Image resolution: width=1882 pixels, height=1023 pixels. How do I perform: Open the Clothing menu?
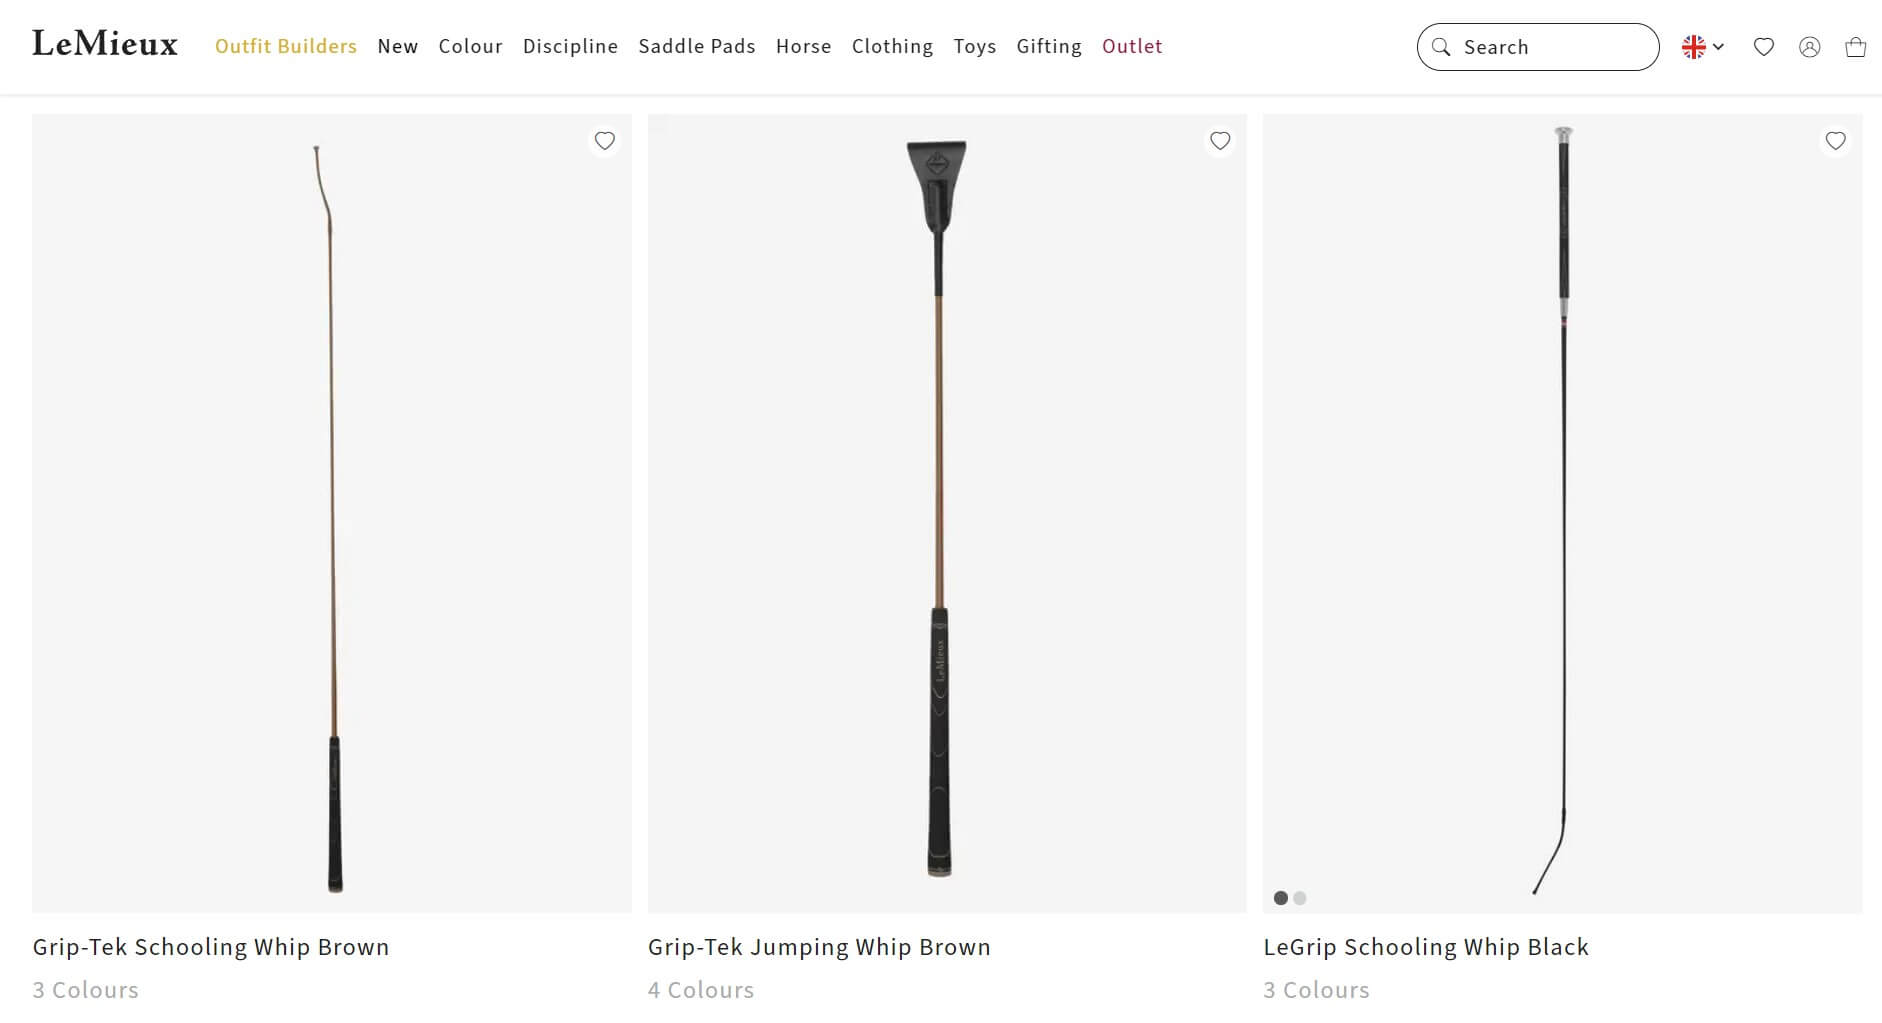click(892, 46)
